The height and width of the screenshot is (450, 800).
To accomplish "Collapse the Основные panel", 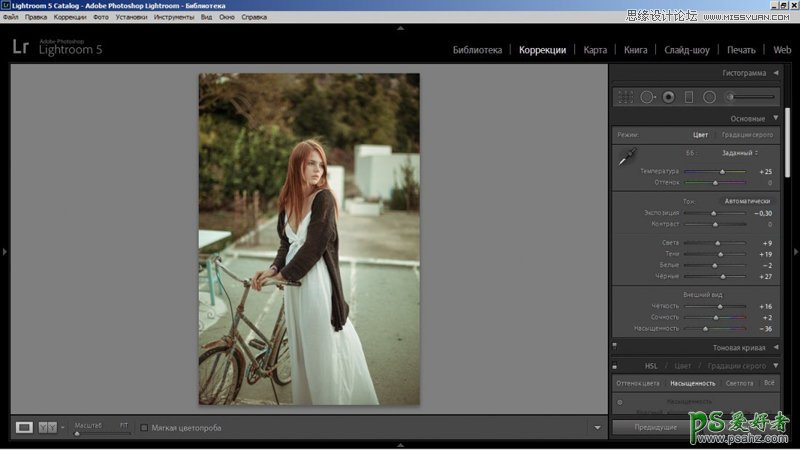I will [x=775, y=118].
